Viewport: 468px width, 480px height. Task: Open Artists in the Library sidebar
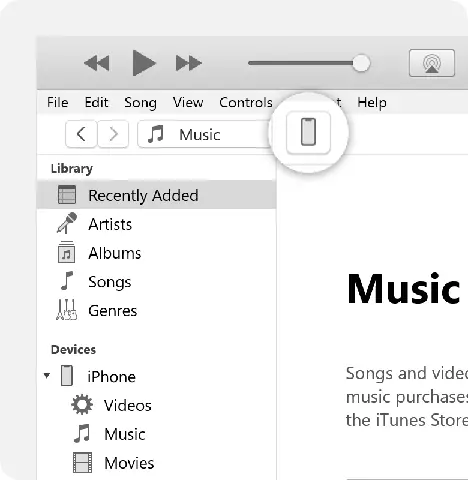pos(110,224)
